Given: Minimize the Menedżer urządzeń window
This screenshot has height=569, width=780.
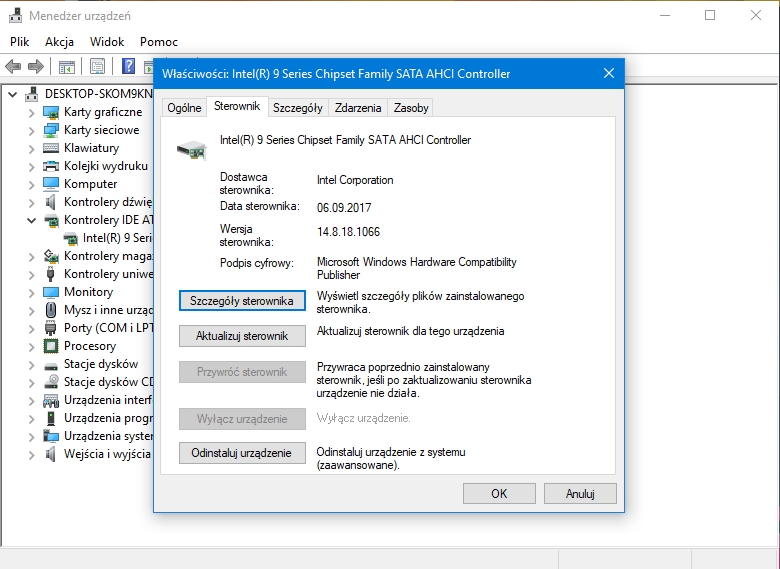Looking at the screenshot, I should click(x=665, y=15).
